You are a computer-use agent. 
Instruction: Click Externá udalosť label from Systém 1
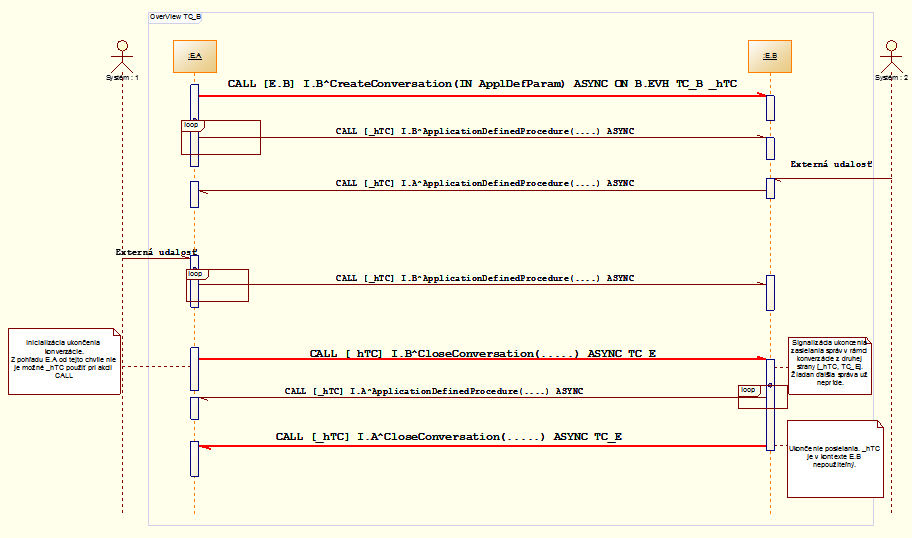(x=157, y=252)
